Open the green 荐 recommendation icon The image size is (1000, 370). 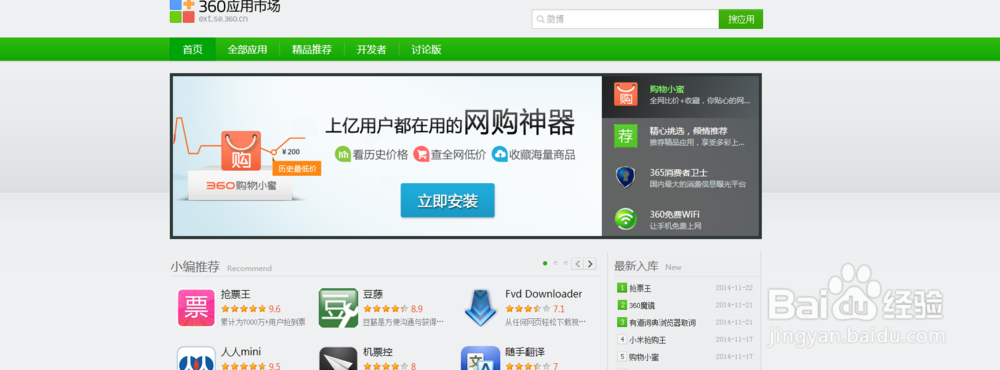point(626,136)
